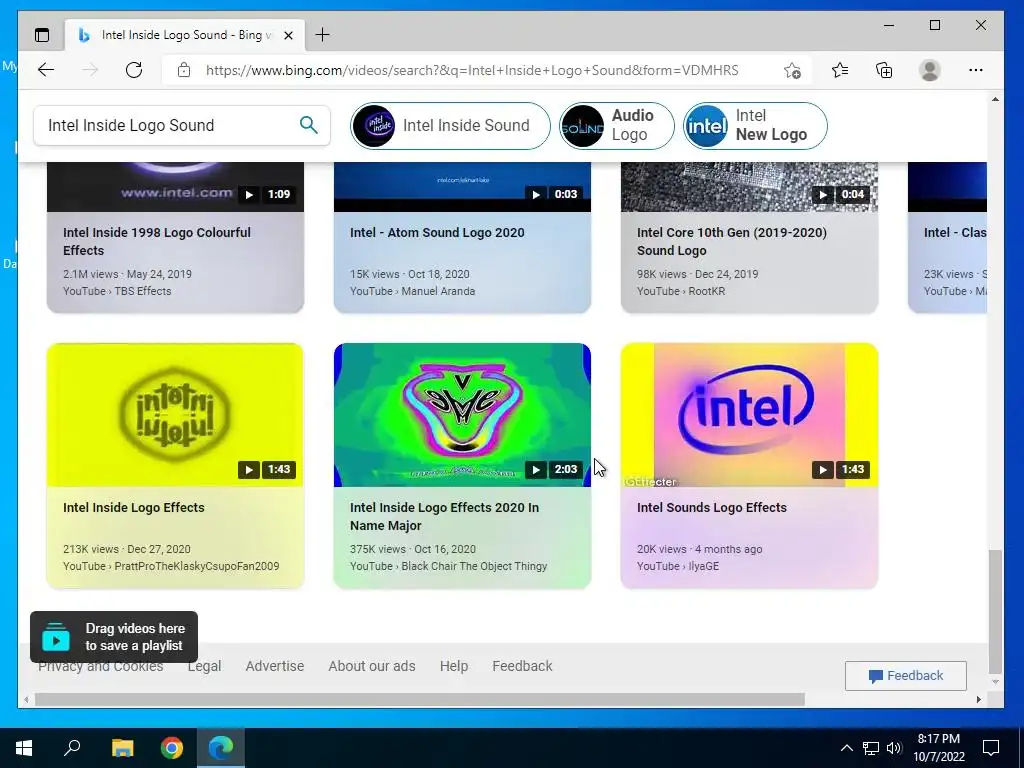Screen dimensions: 1024x768
Task: Select the Intel Inside Logo Sound tab
Action: 185,35
